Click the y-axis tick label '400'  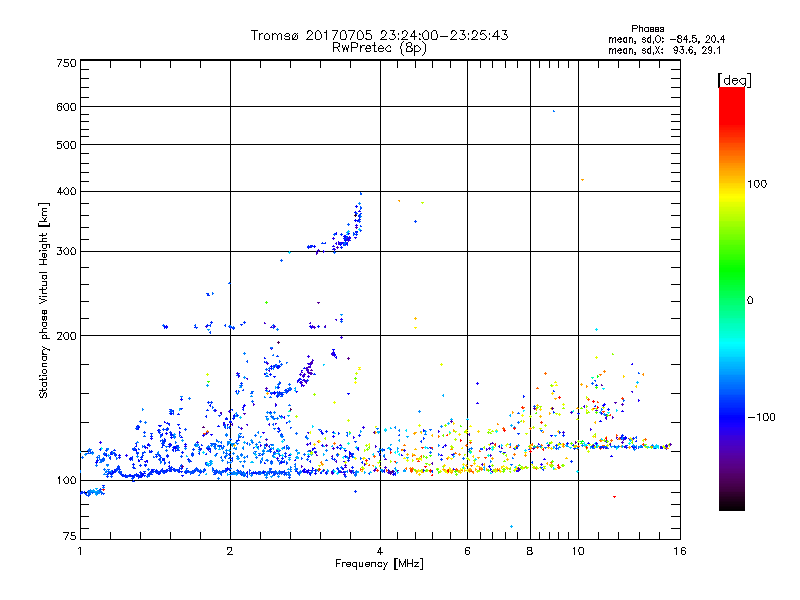[67, 192]
